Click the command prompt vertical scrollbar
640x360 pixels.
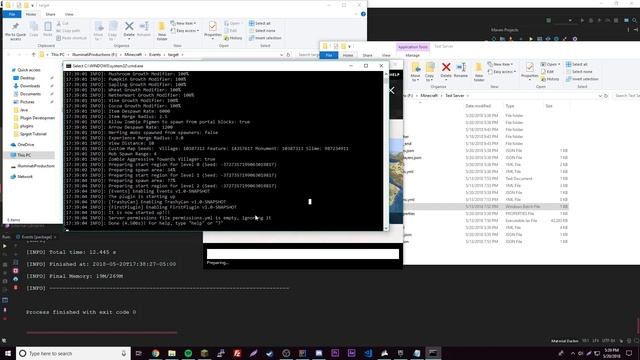[386, 151]
